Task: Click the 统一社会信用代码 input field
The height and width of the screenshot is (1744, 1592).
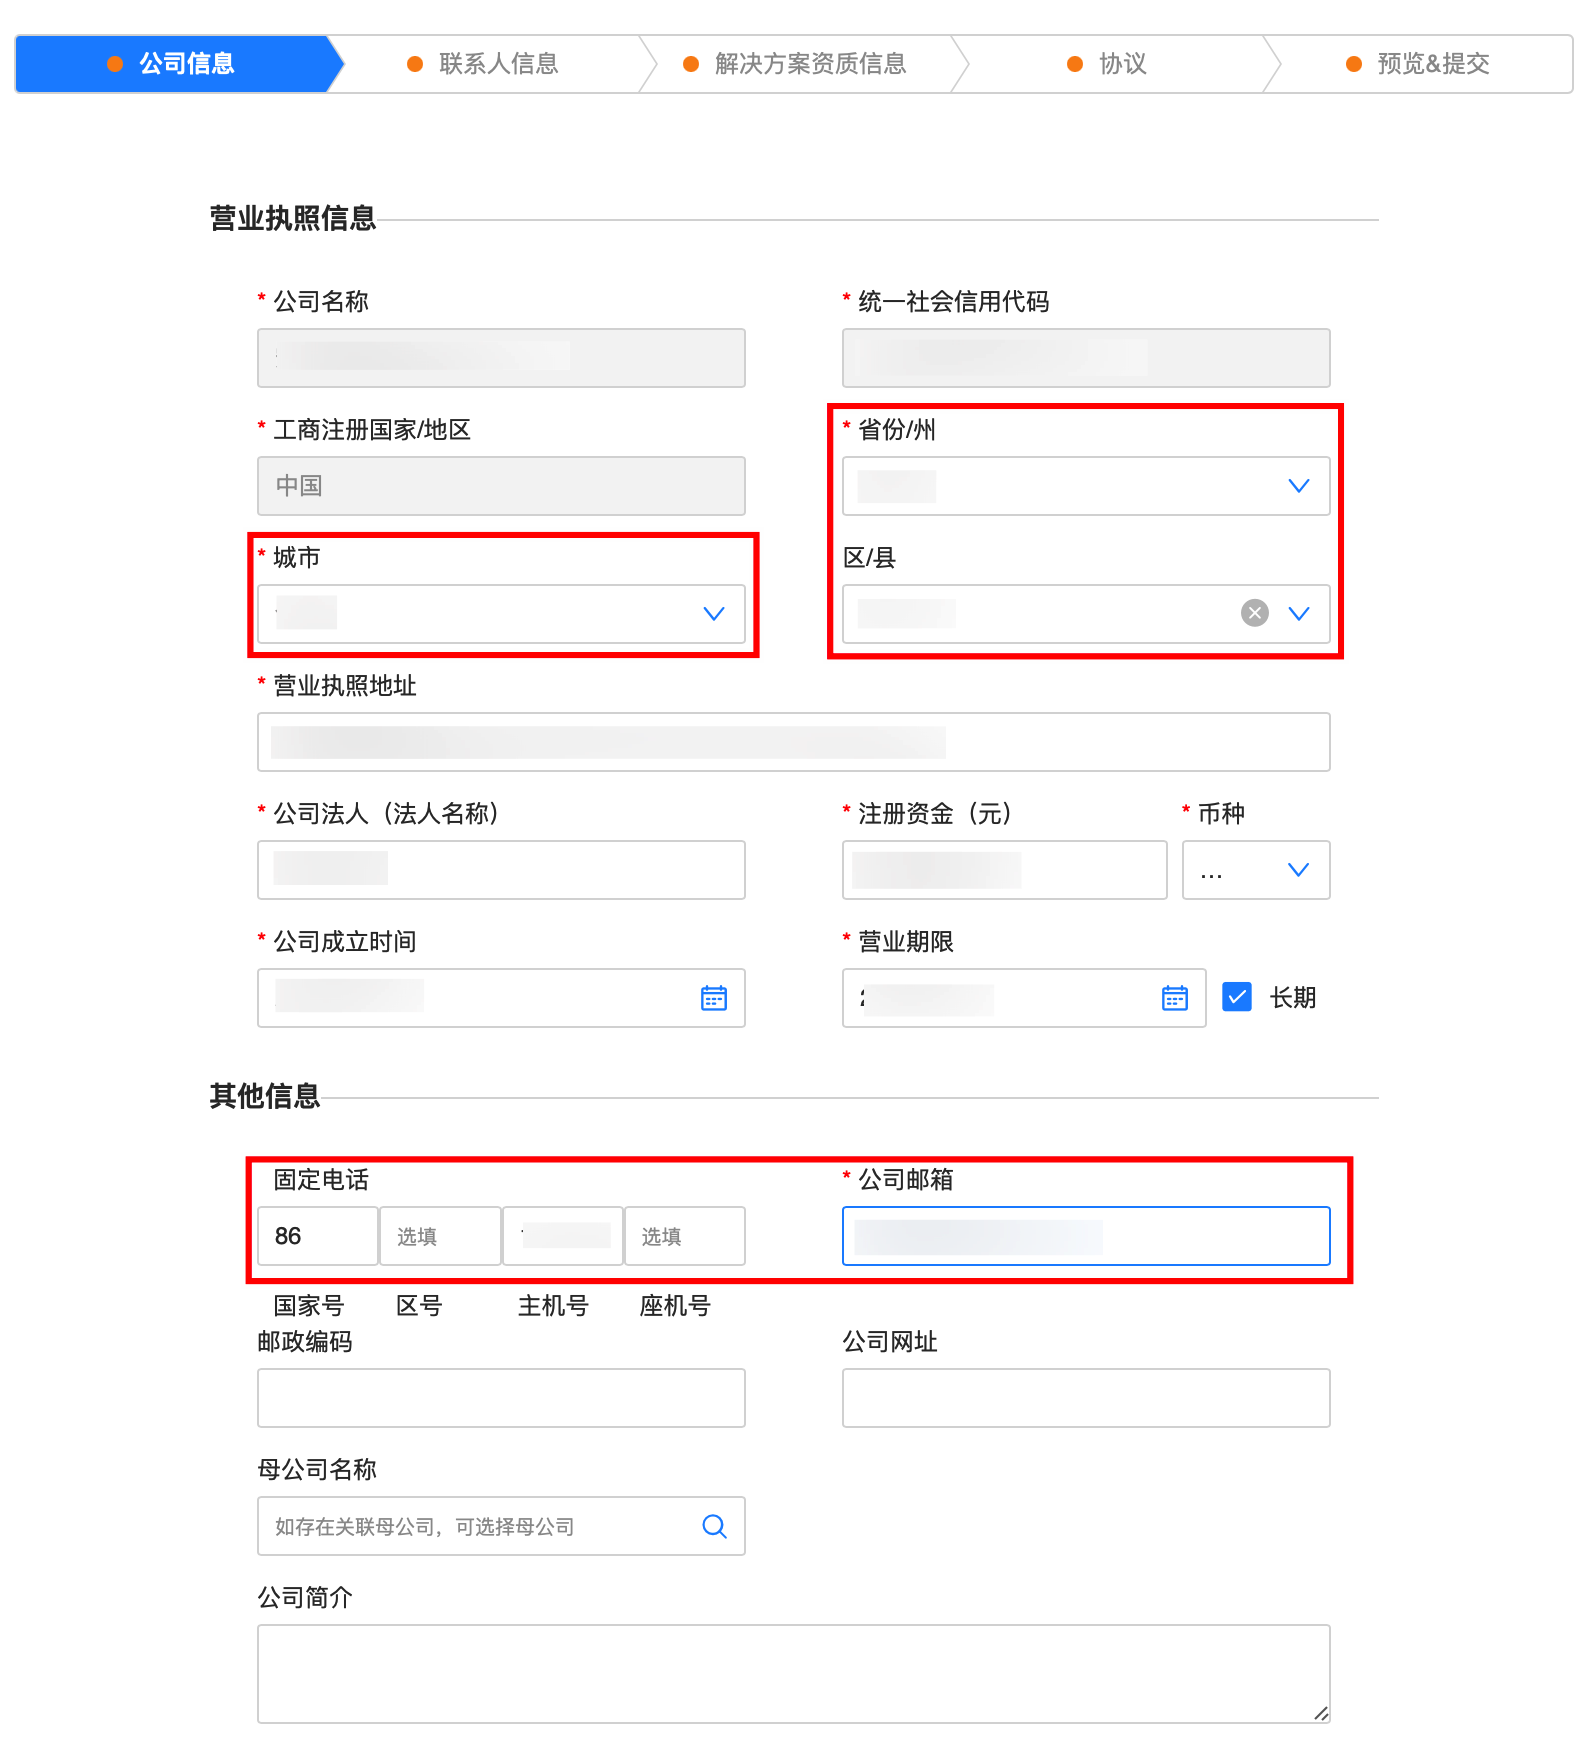Action: tap(1086, 358)
